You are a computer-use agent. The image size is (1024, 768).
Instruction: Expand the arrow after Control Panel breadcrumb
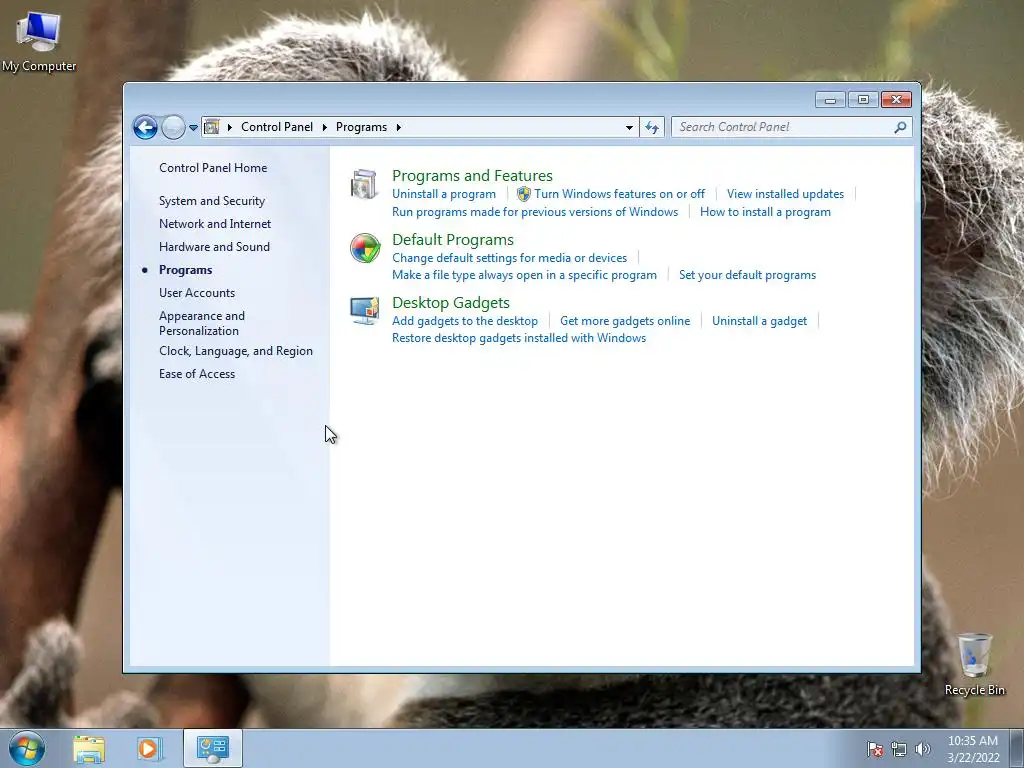pyautogui.click(x=325, y=127)
